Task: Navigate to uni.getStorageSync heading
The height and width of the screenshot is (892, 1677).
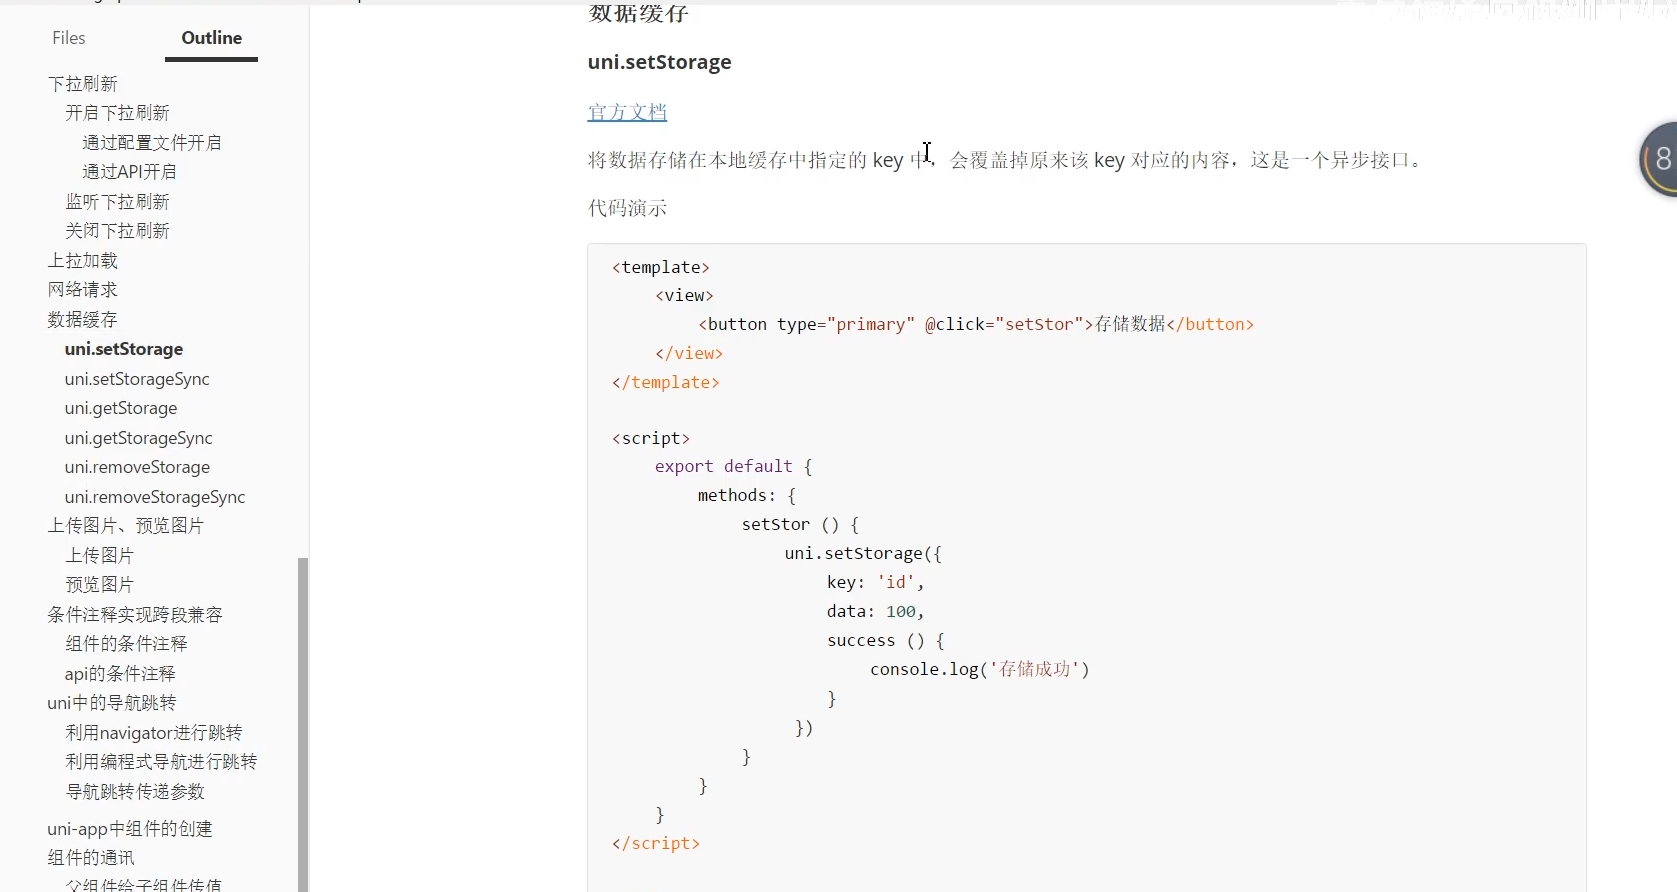Action: tap(139, 438)
